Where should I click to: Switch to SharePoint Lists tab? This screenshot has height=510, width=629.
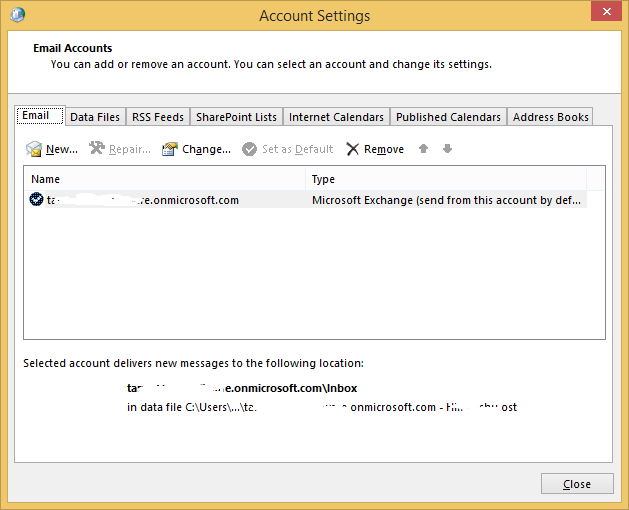[x=236, y=117]
